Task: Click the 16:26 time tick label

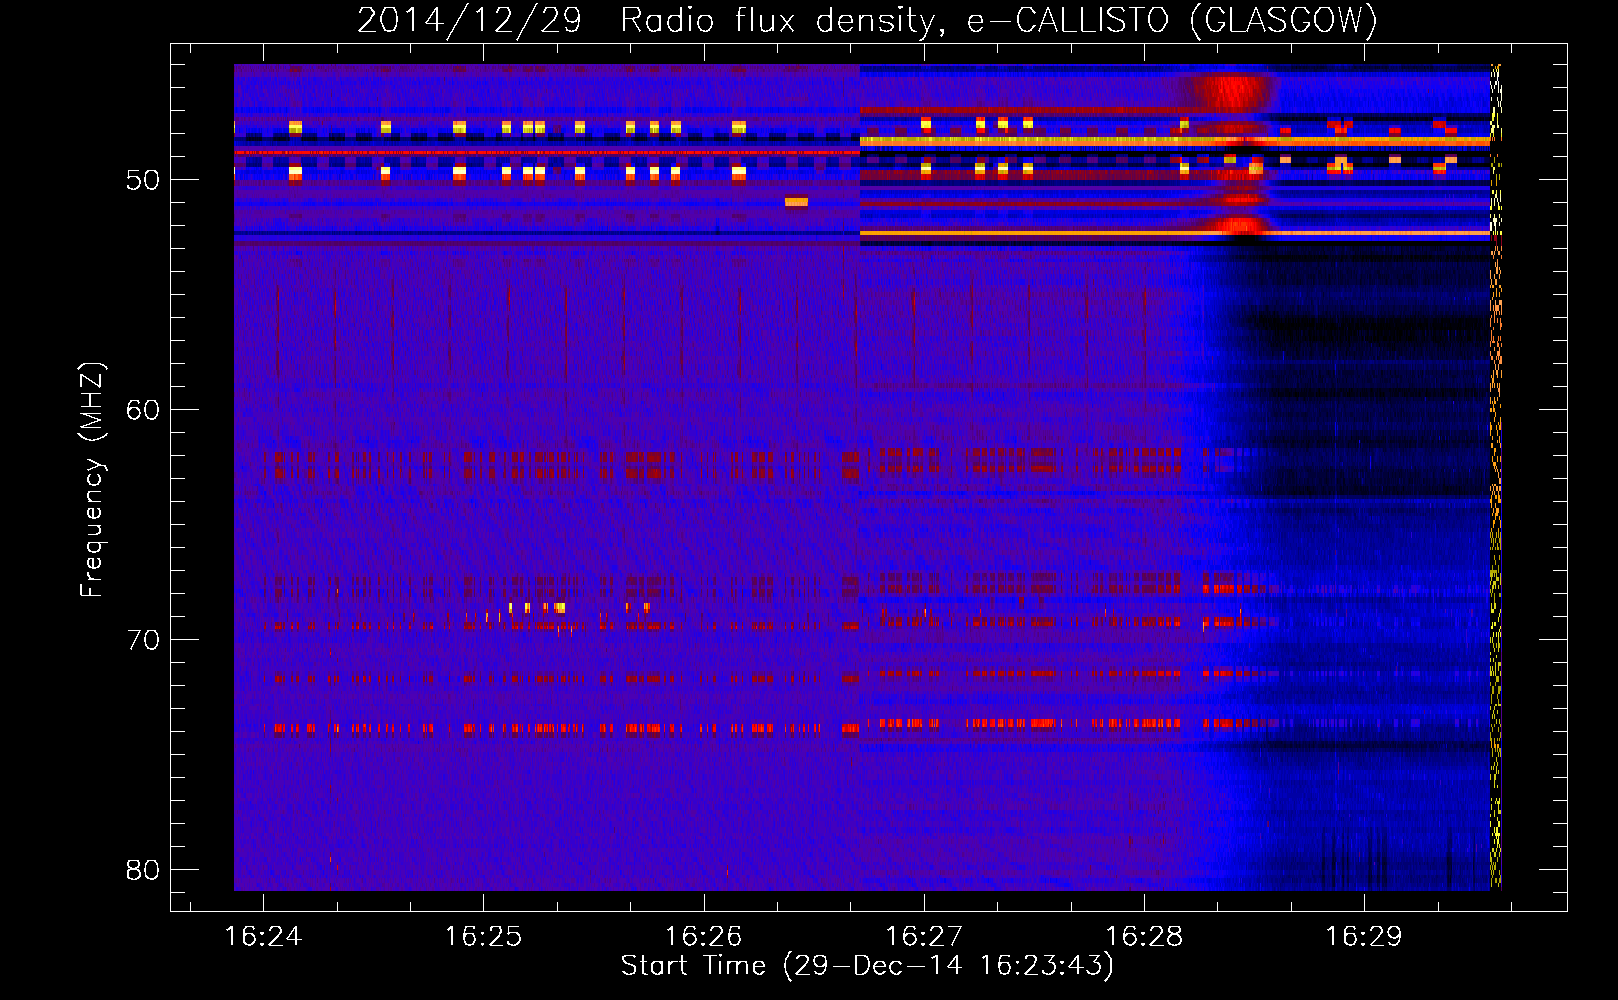Action: 704,937
